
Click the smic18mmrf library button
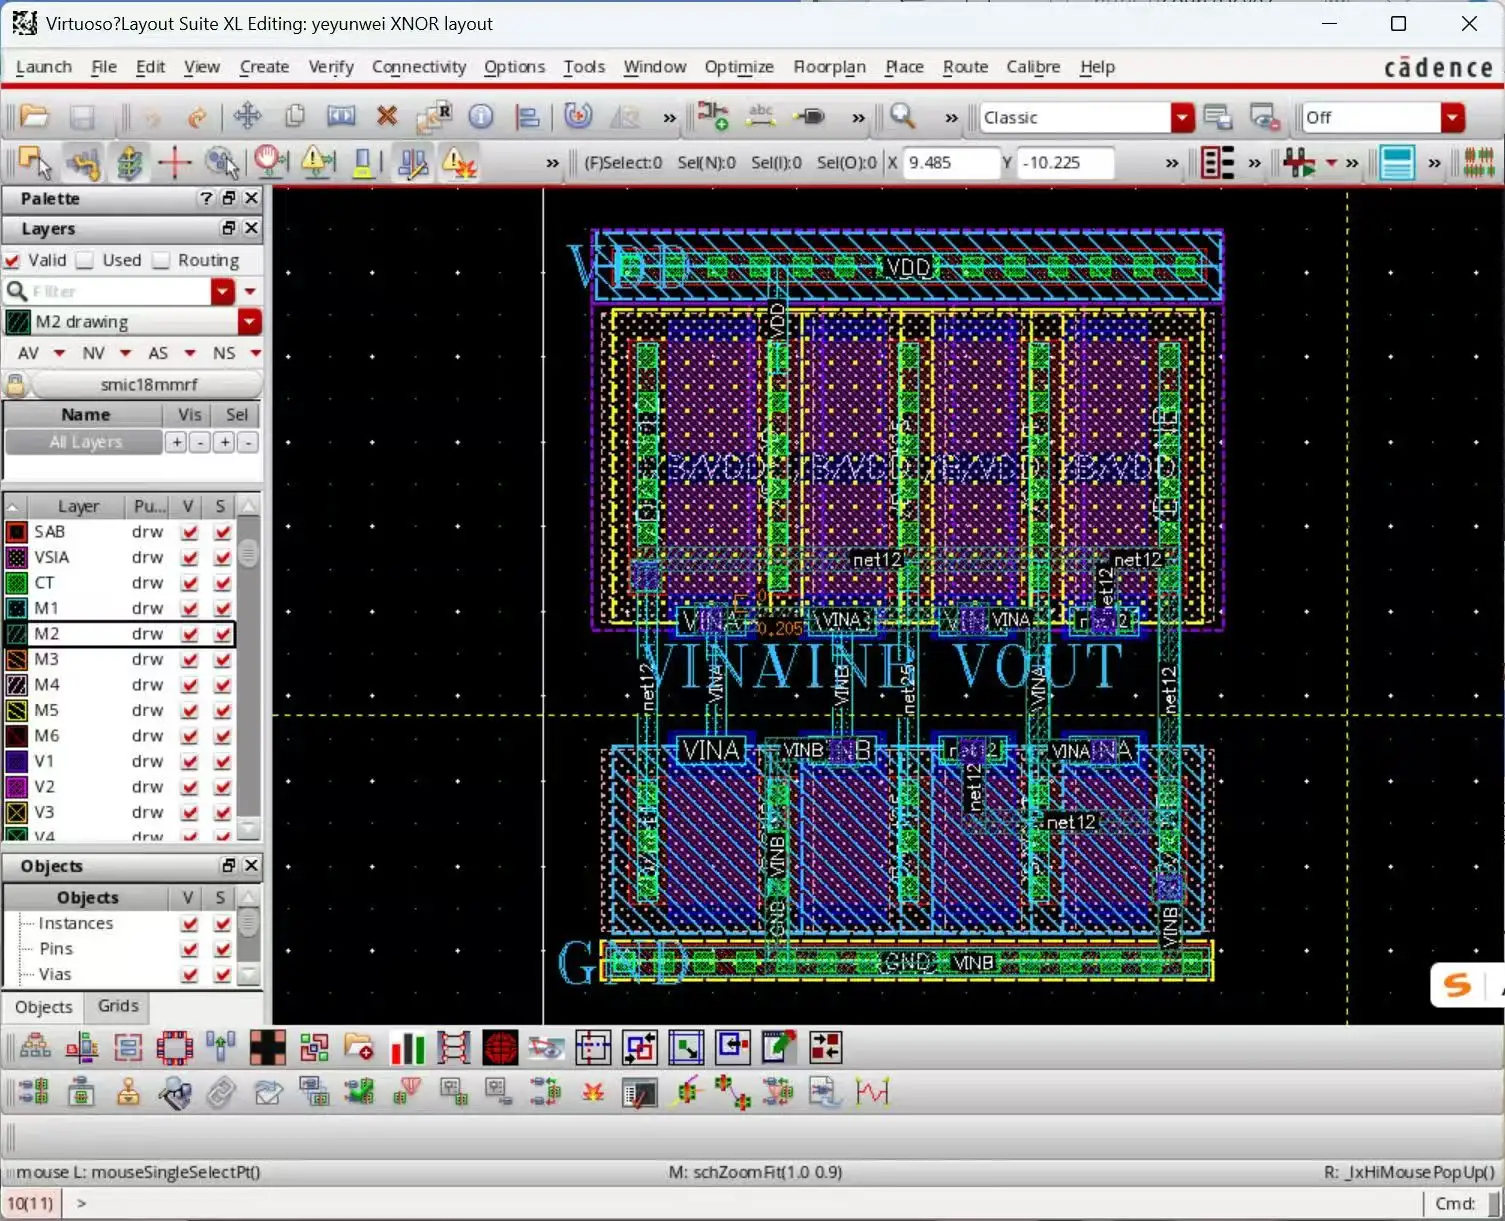[x=148, y=384]
